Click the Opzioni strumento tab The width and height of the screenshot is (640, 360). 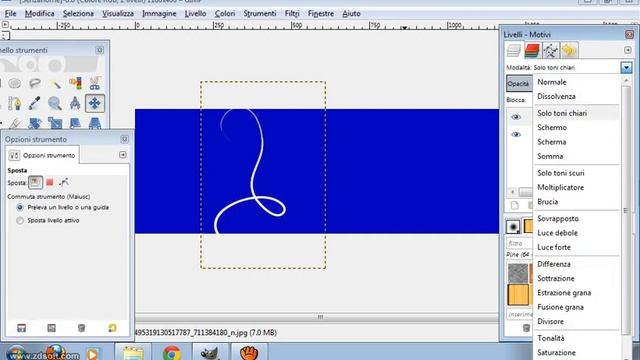pos(42,155)
